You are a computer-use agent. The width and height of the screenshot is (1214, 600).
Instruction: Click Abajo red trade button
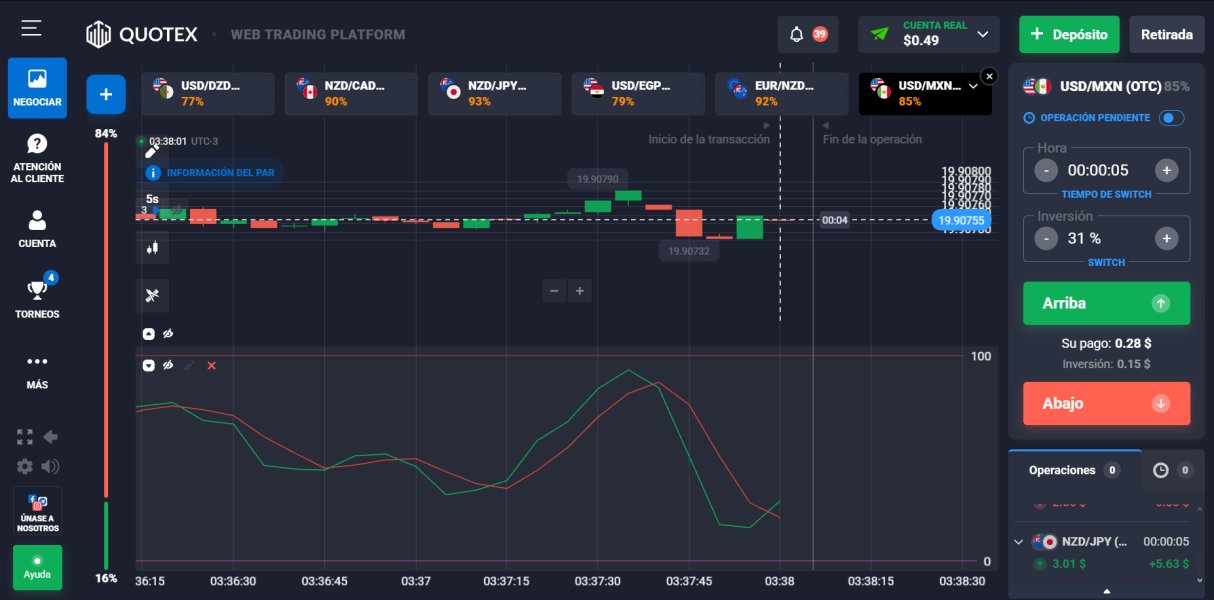click(x=1106, y=403)
